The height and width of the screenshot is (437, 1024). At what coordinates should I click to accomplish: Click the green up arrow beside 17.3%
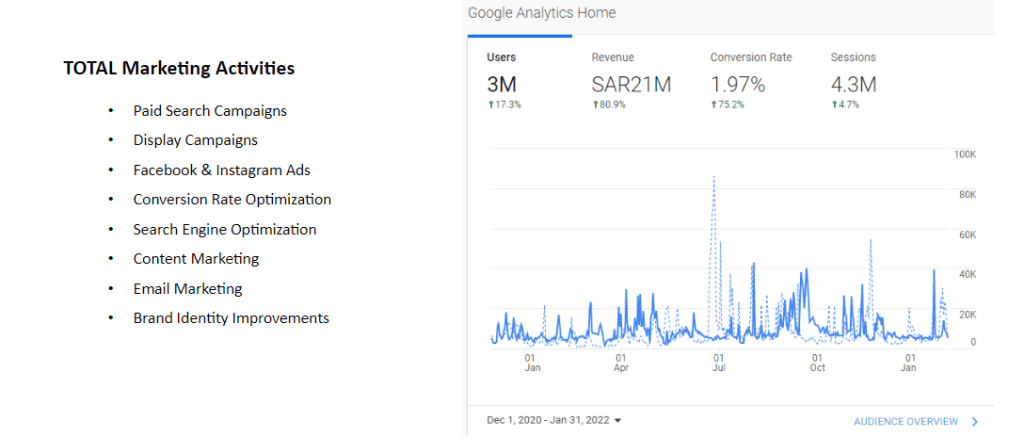(490, 104)
